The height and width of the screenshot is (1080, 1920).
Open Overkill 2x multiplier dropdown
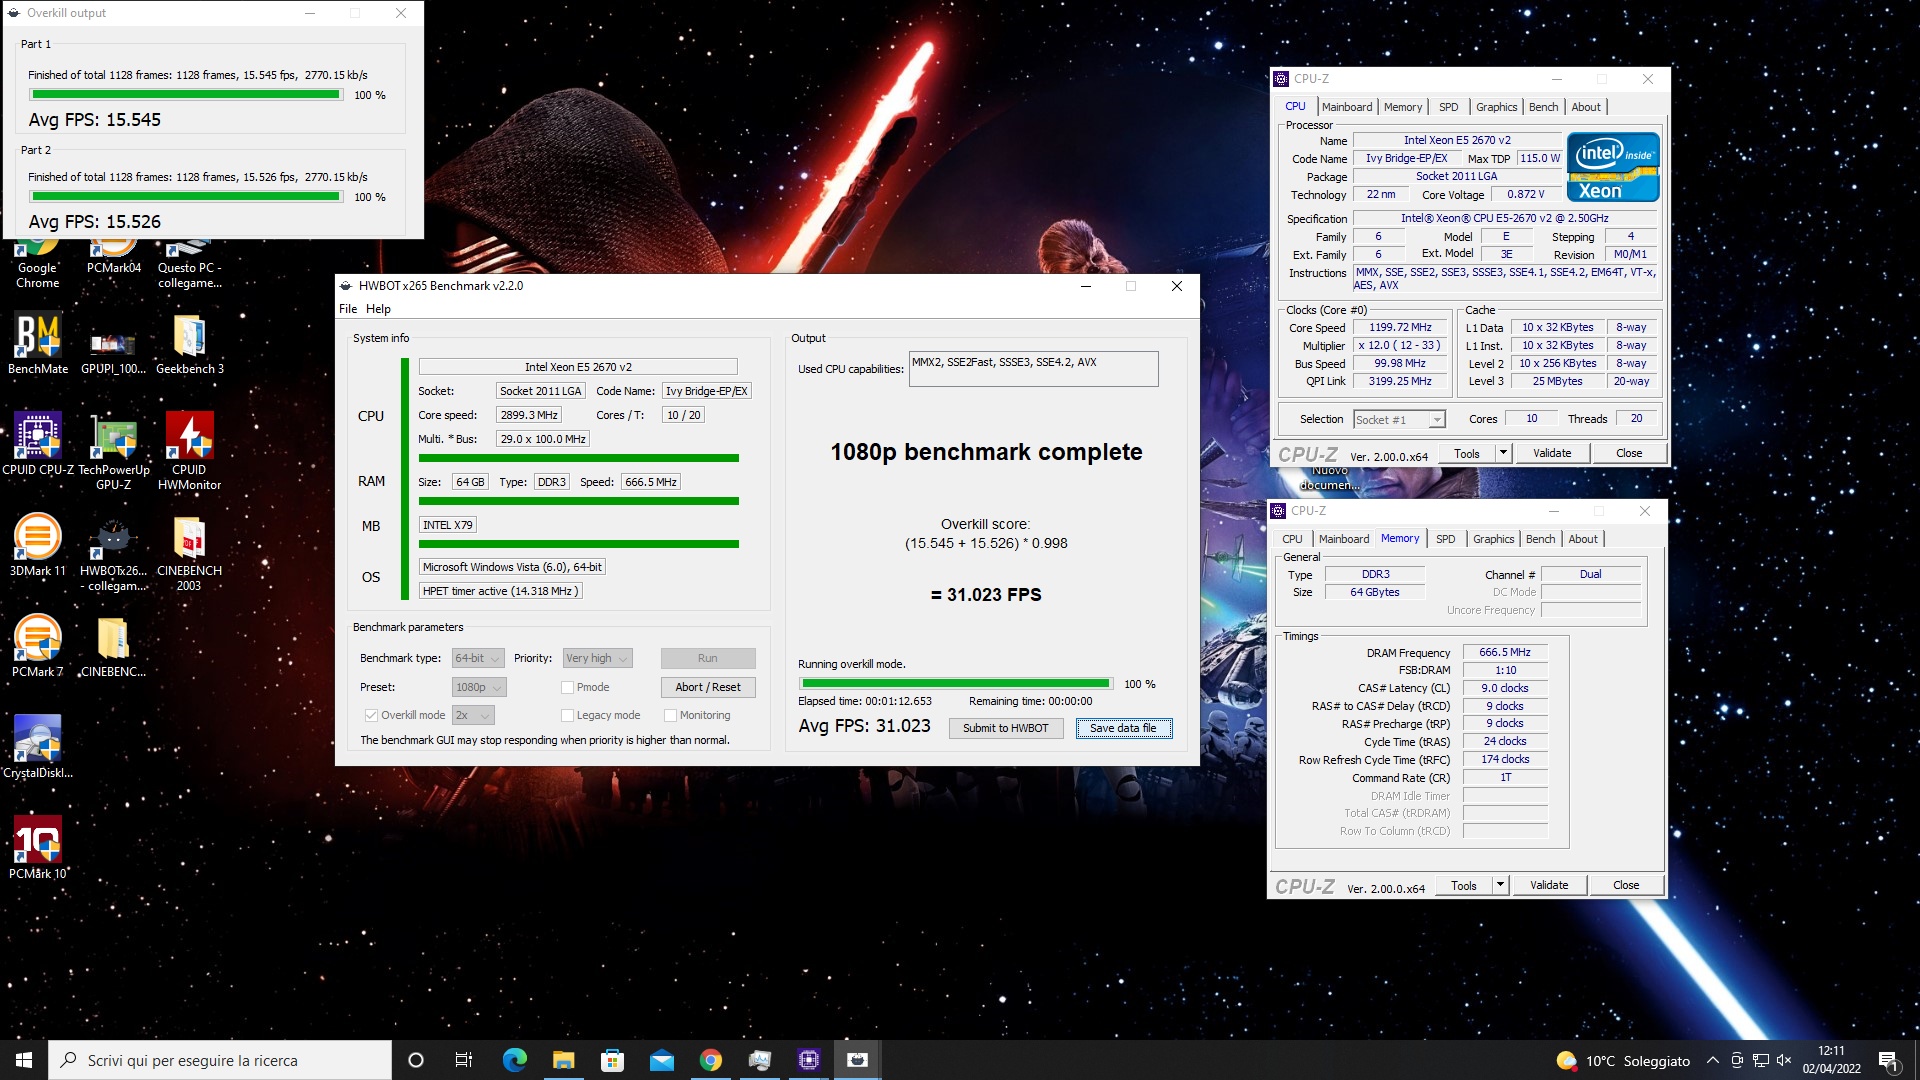[473, 715]
